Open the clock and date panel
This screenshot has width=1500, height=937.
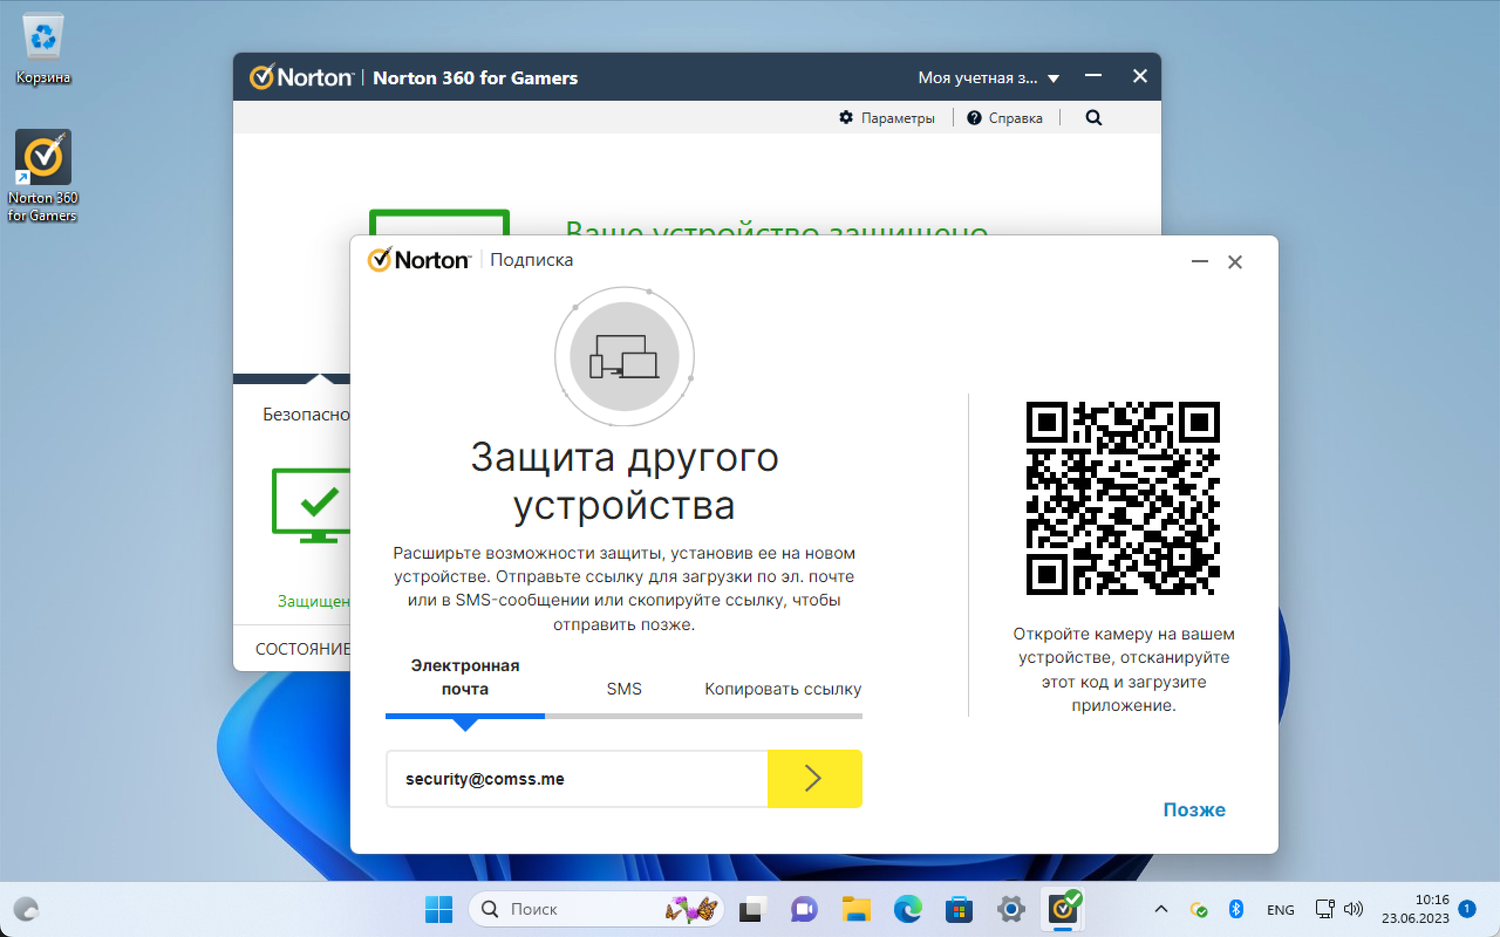point(1415,909)
